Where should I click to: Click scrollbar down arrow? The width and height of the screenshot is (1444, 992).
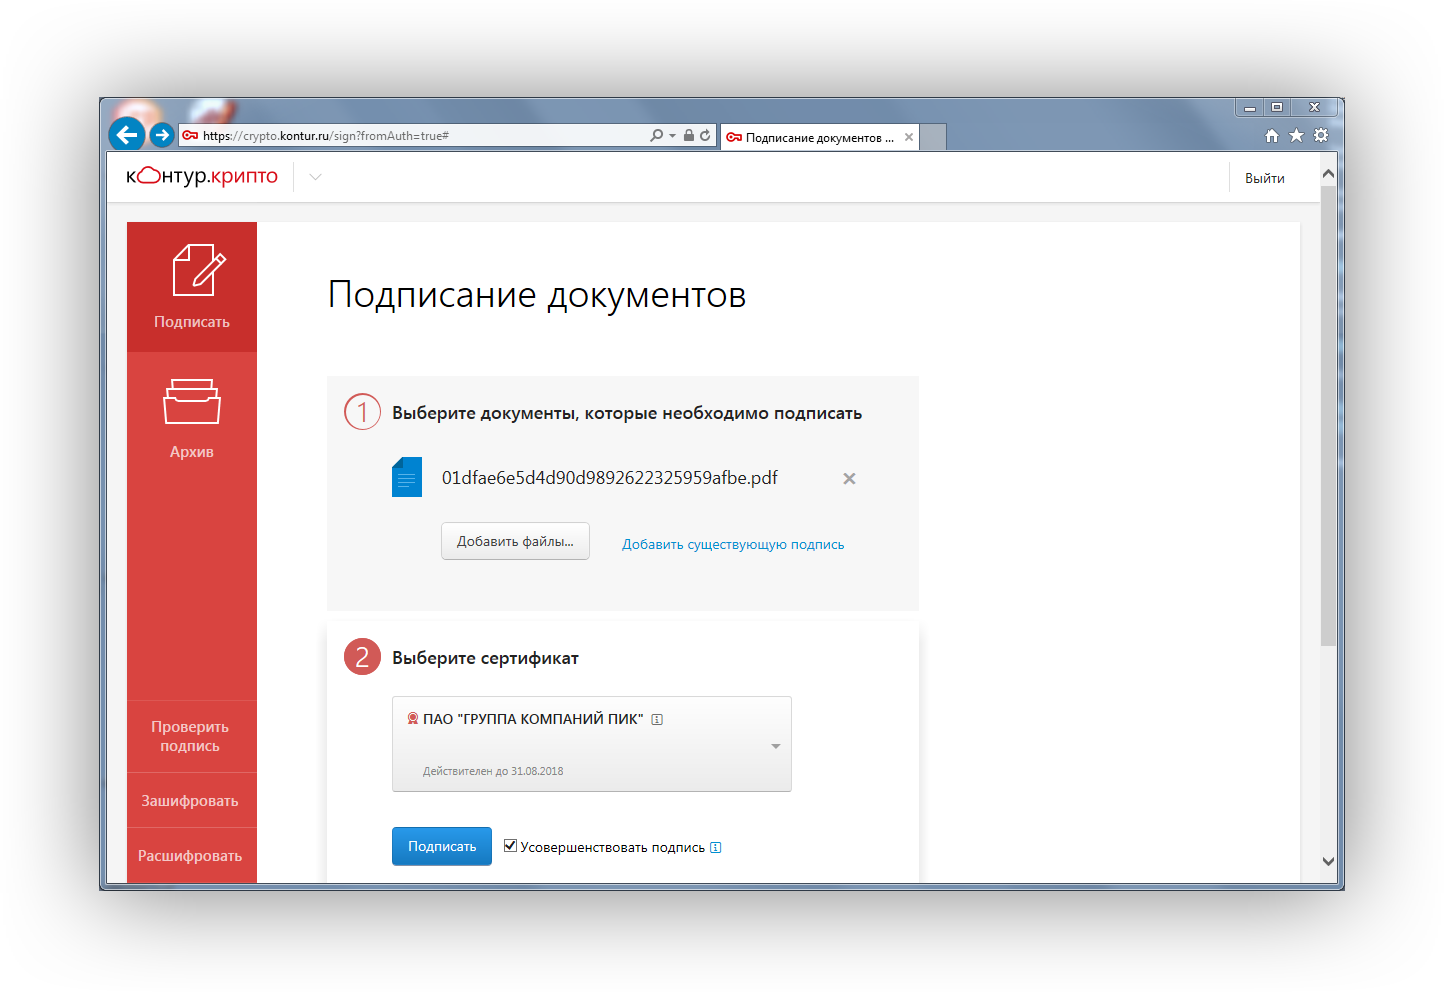click(1329, 861)
